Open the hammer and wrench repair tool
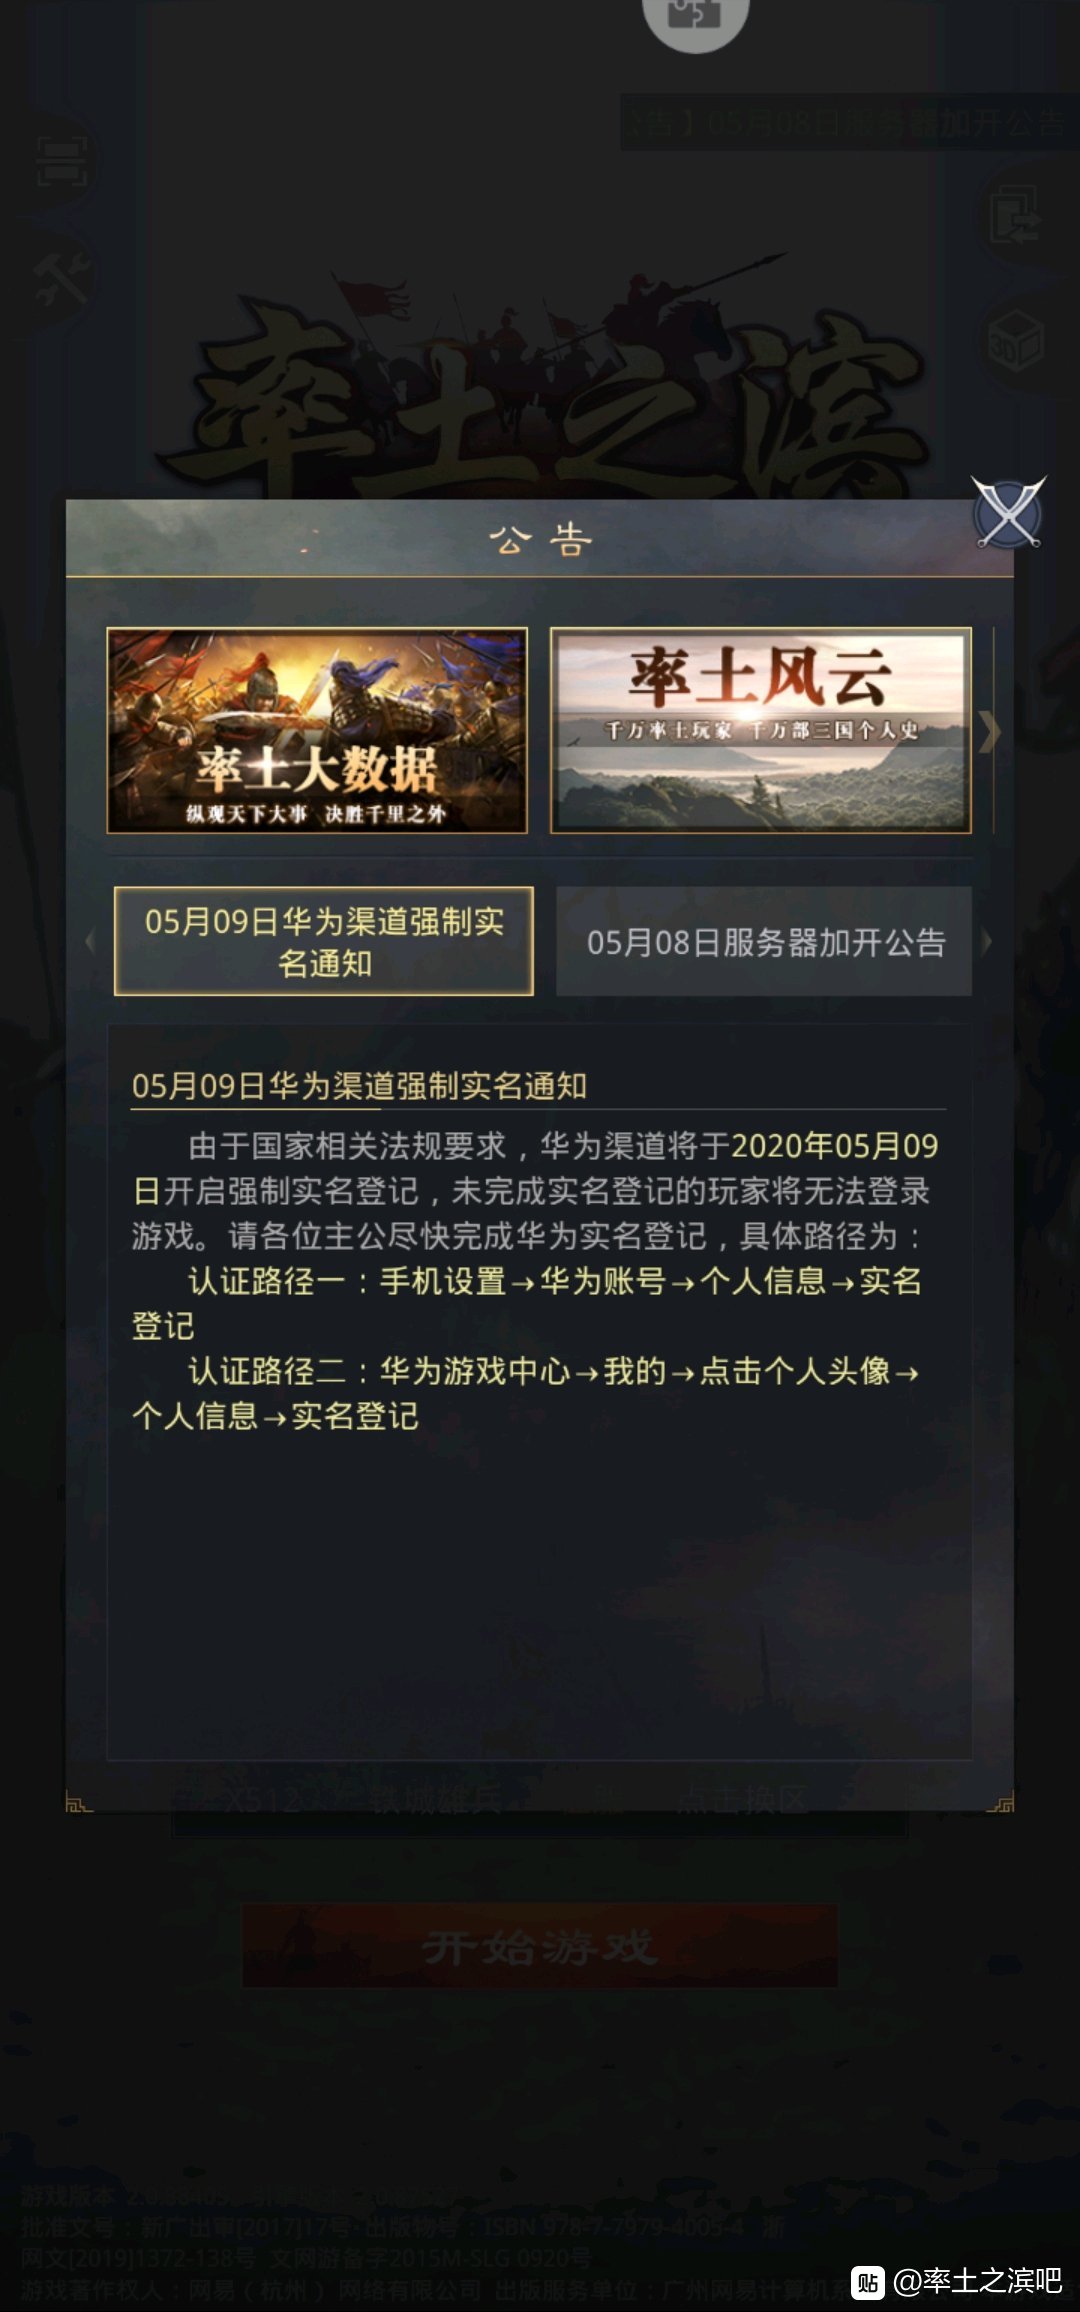 click(x=62, y=276)
